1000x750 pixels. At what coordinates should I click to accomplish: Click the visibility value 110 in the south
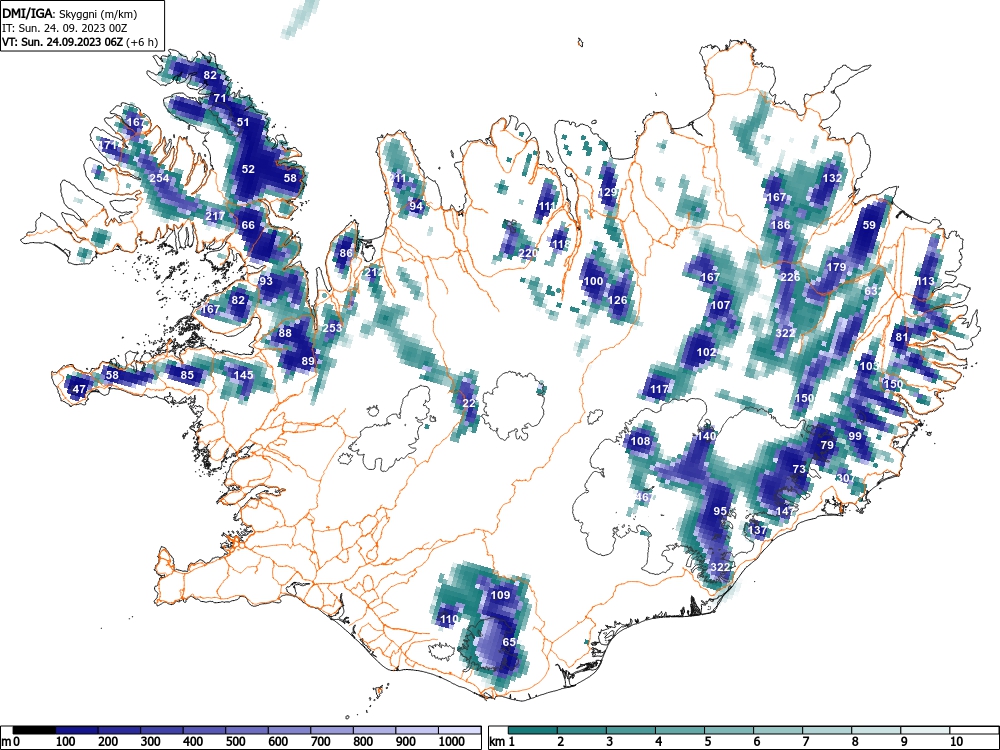point(449,619)
